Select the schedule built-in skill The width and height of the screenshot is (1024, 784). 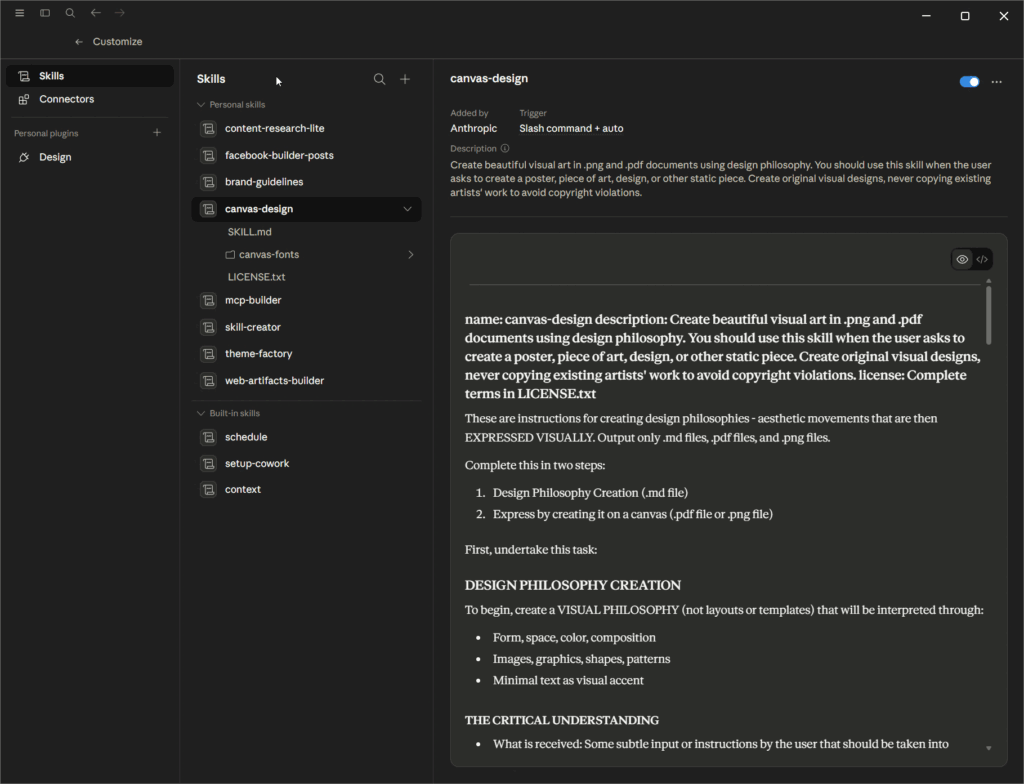pos(306,437)
